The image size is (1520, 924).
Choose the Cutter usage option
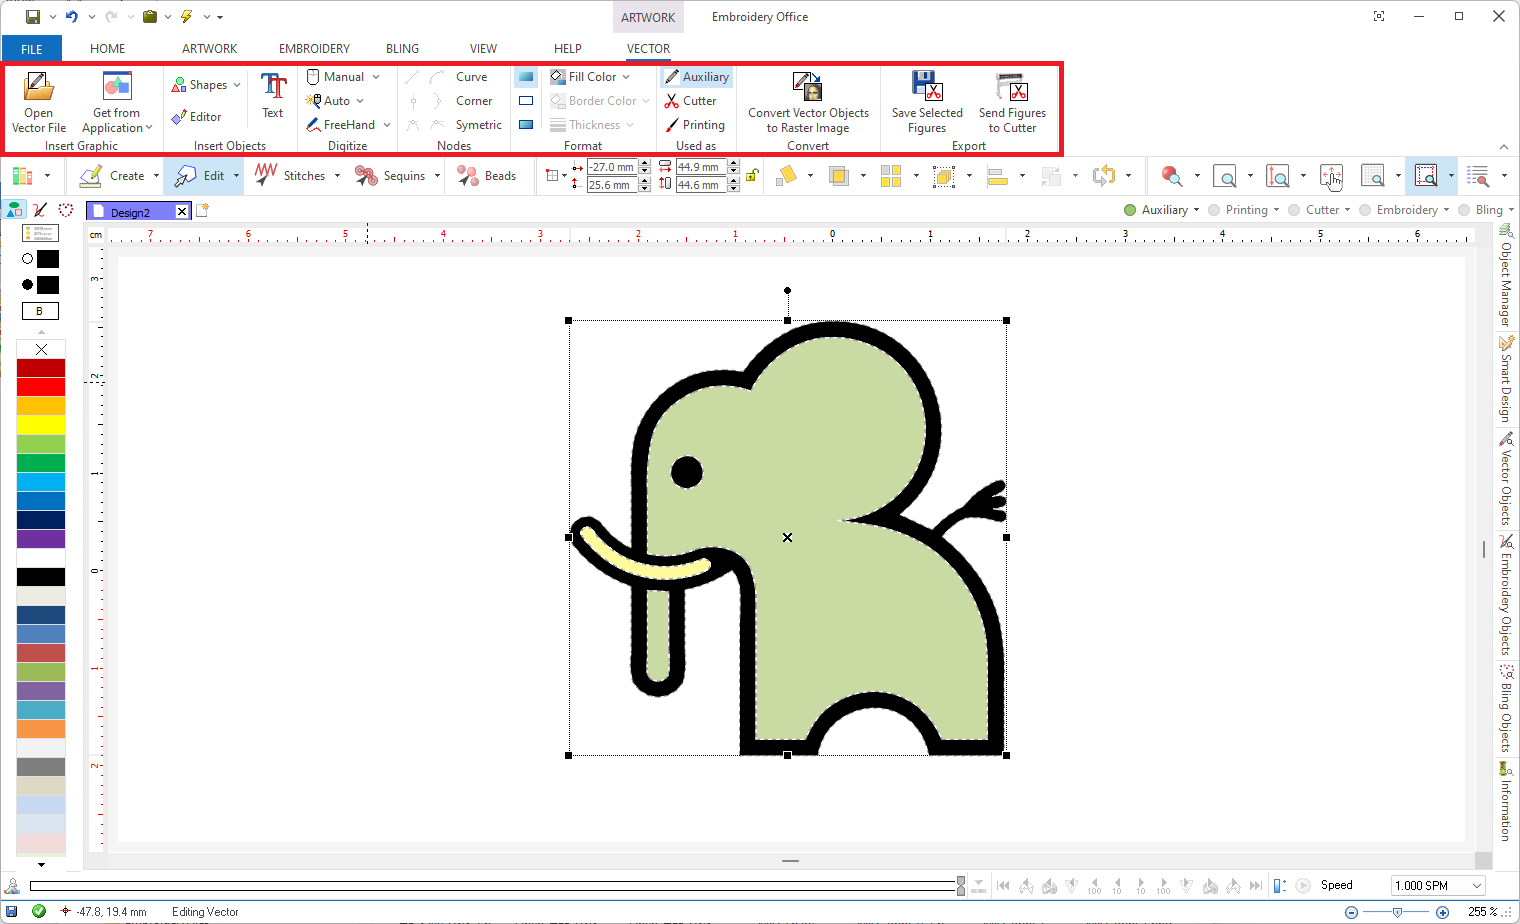[x=691, y=101]
